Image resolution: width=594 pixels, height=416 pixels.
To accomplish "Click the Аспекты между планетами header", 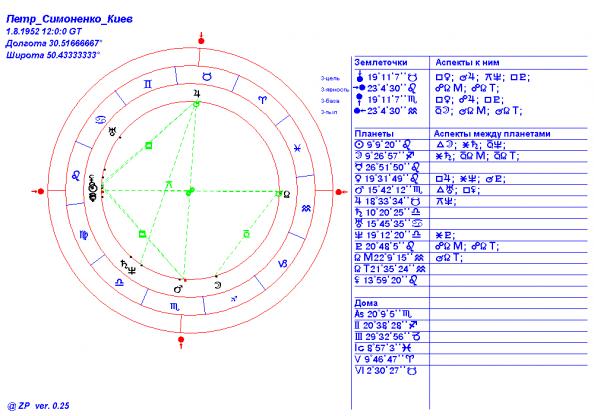I will [492, 134].
